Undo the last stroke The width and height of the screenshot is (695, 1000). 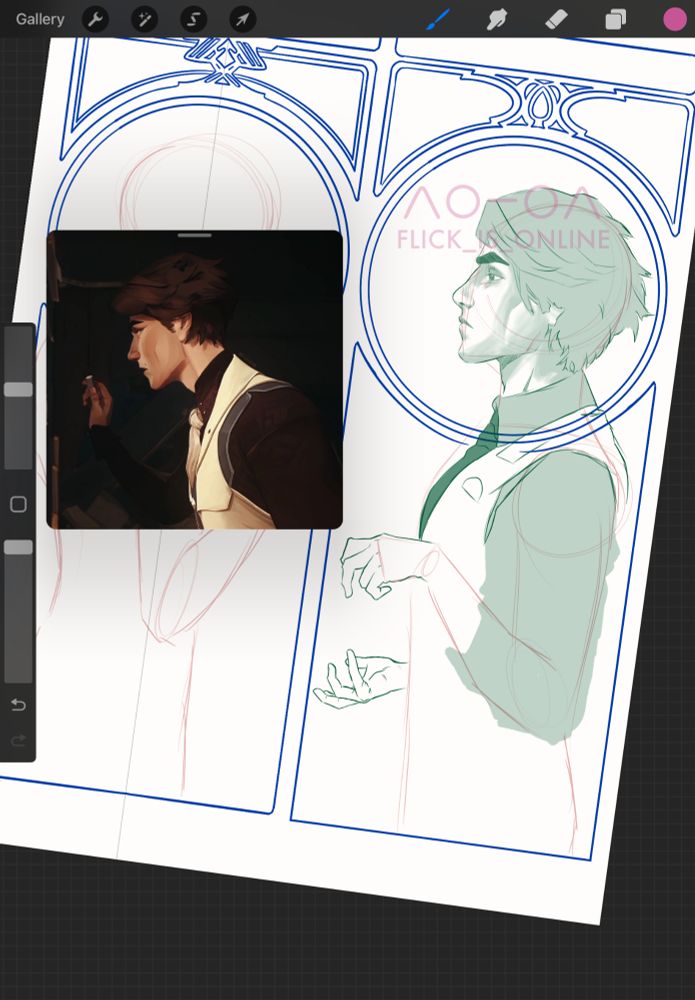click(18, 705)
